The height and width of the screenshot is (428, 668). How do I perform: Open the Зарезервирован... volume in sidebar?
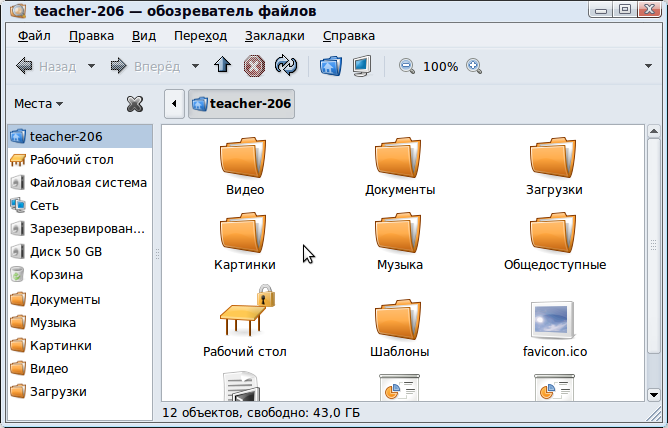(80, 229)
